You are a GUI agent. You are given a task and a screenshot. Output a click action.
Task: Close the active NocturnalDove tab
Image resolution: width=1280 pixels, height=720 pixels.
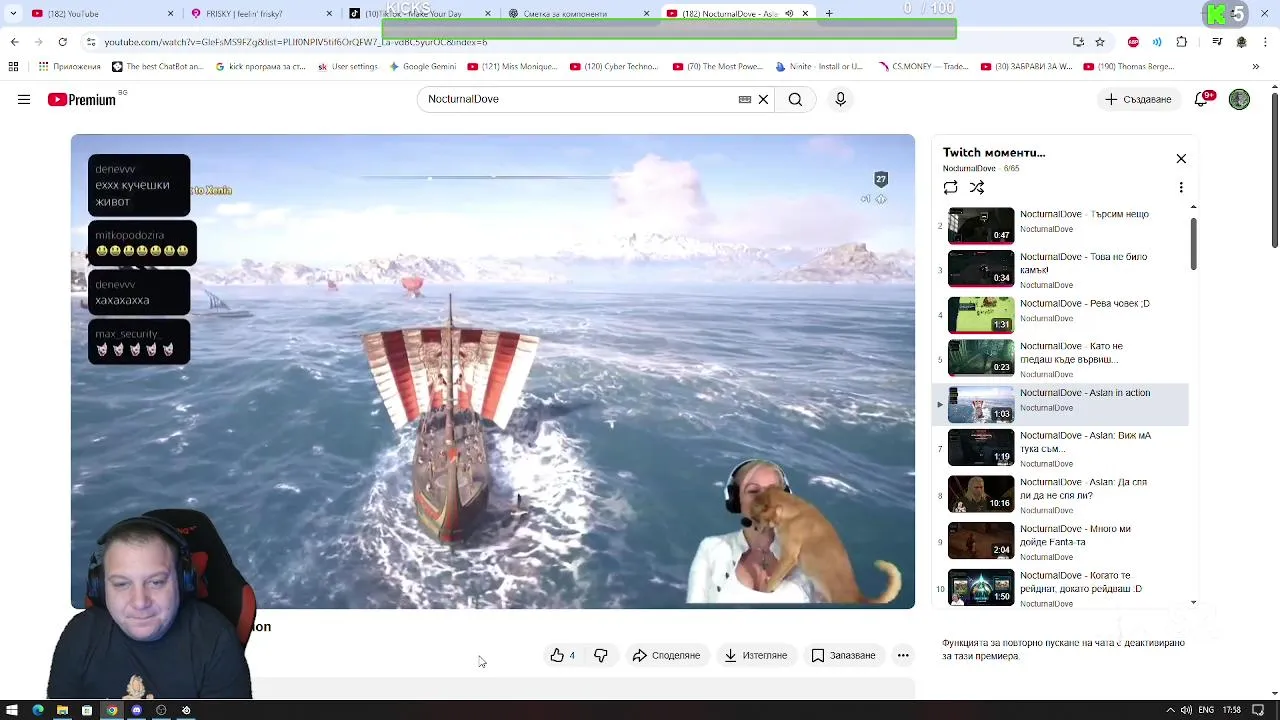click(805, 14)
